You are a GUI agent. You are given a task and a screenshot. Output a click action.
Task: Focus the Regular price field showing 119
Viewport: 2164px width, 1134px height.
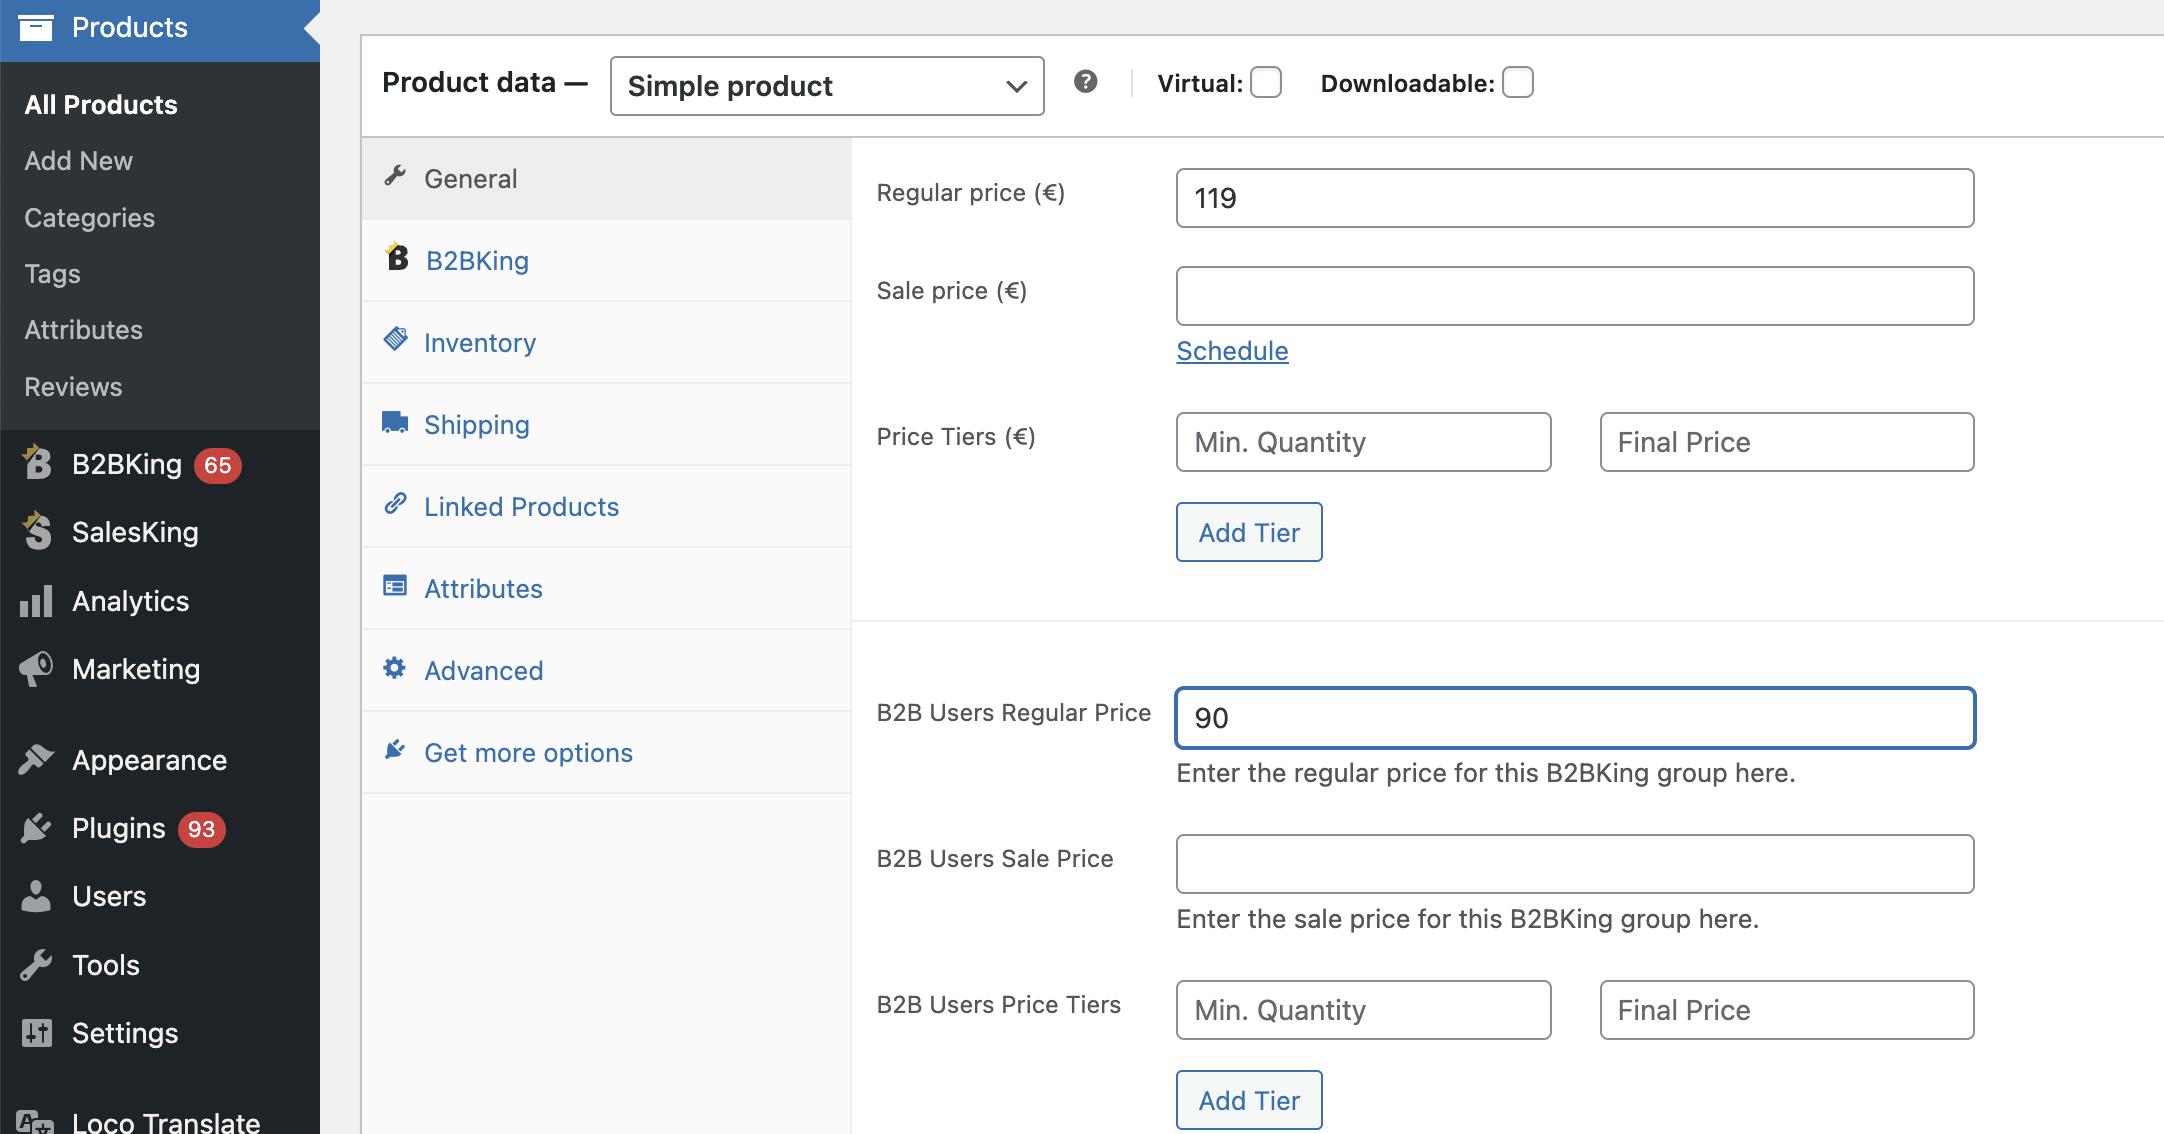(1575, 198)
